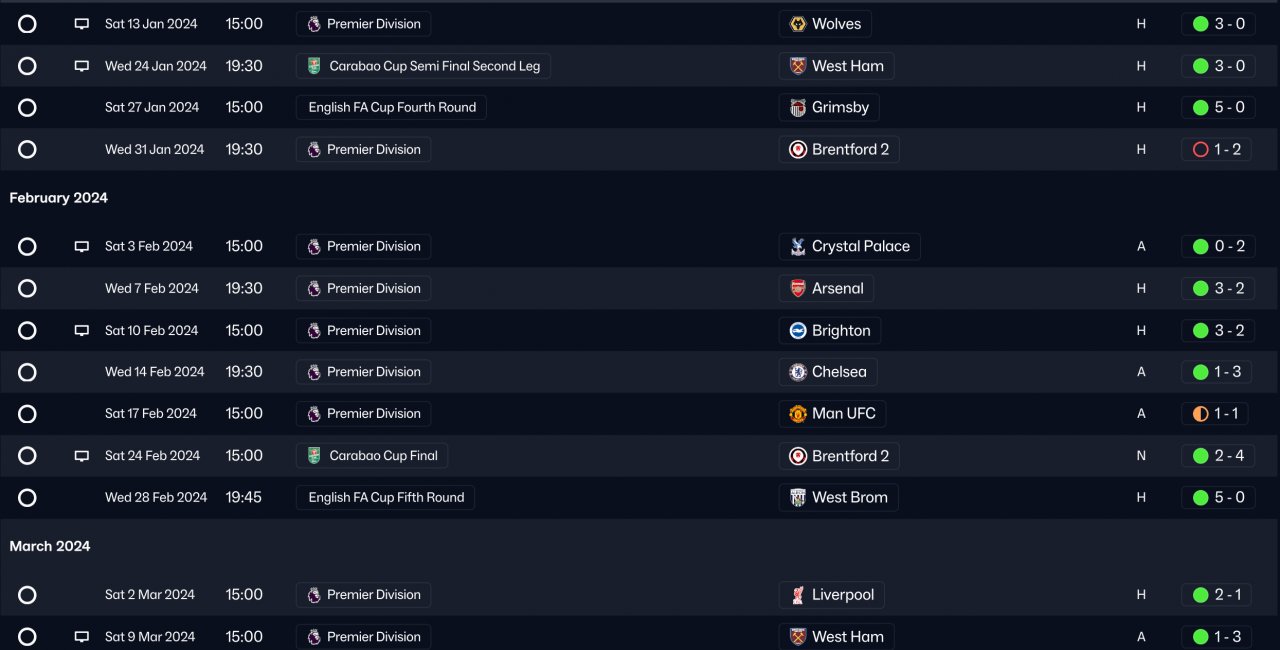Click TV icon on the Carabao Cup Final row
The width and height of the screenshot is (1280, 650).
[82, 456]
